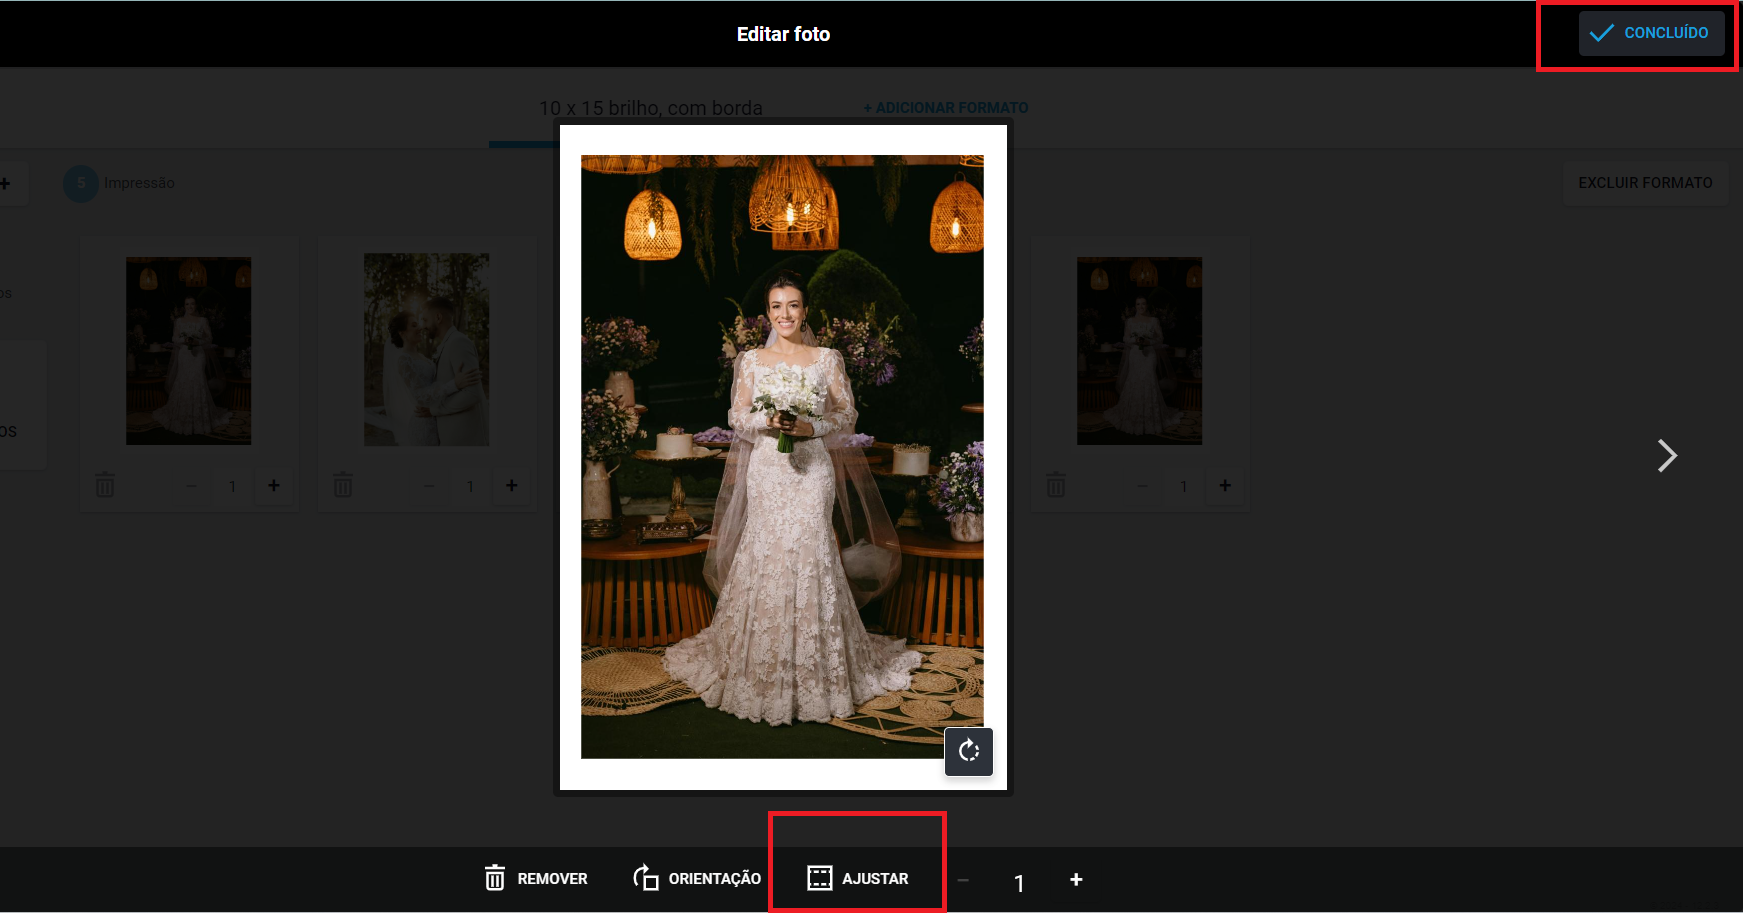Image resolution: width=1743 pixels, height=913 pixels.
Task: Delete first thumbnail via its trash icon
Action: [105, 485]
